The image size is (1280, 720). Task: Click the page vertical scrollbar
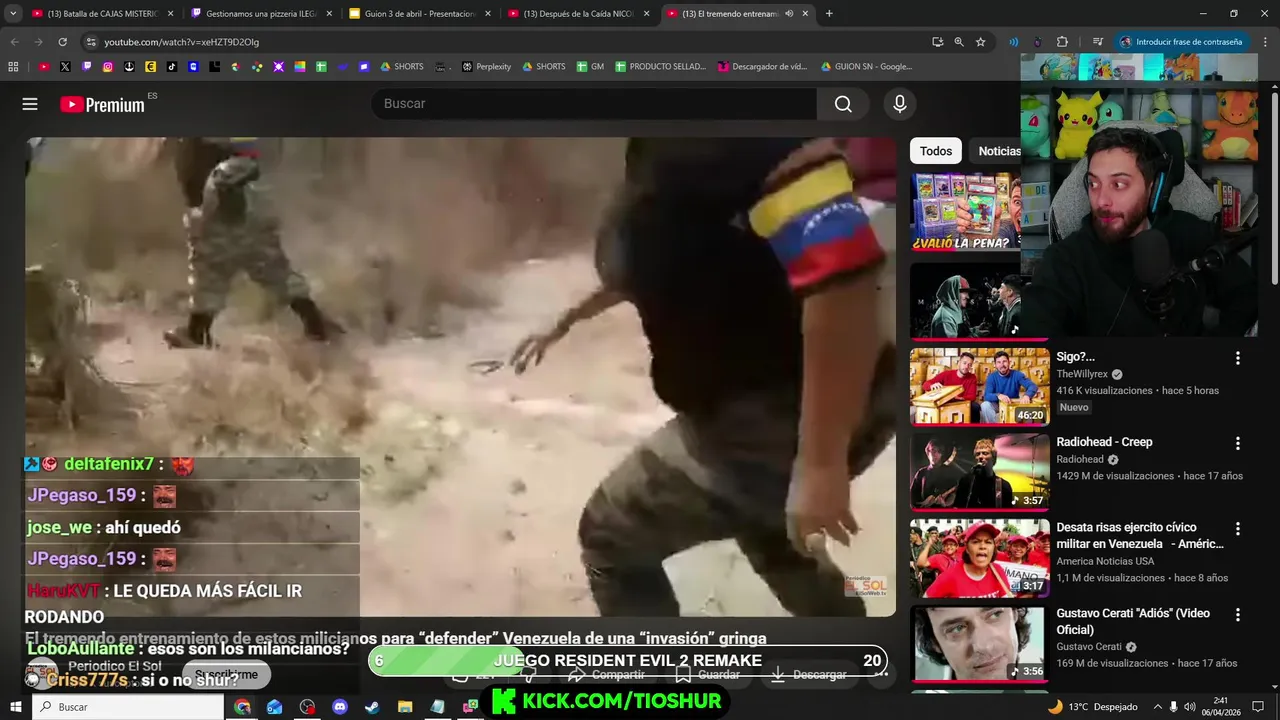[x=1274, y=188]
